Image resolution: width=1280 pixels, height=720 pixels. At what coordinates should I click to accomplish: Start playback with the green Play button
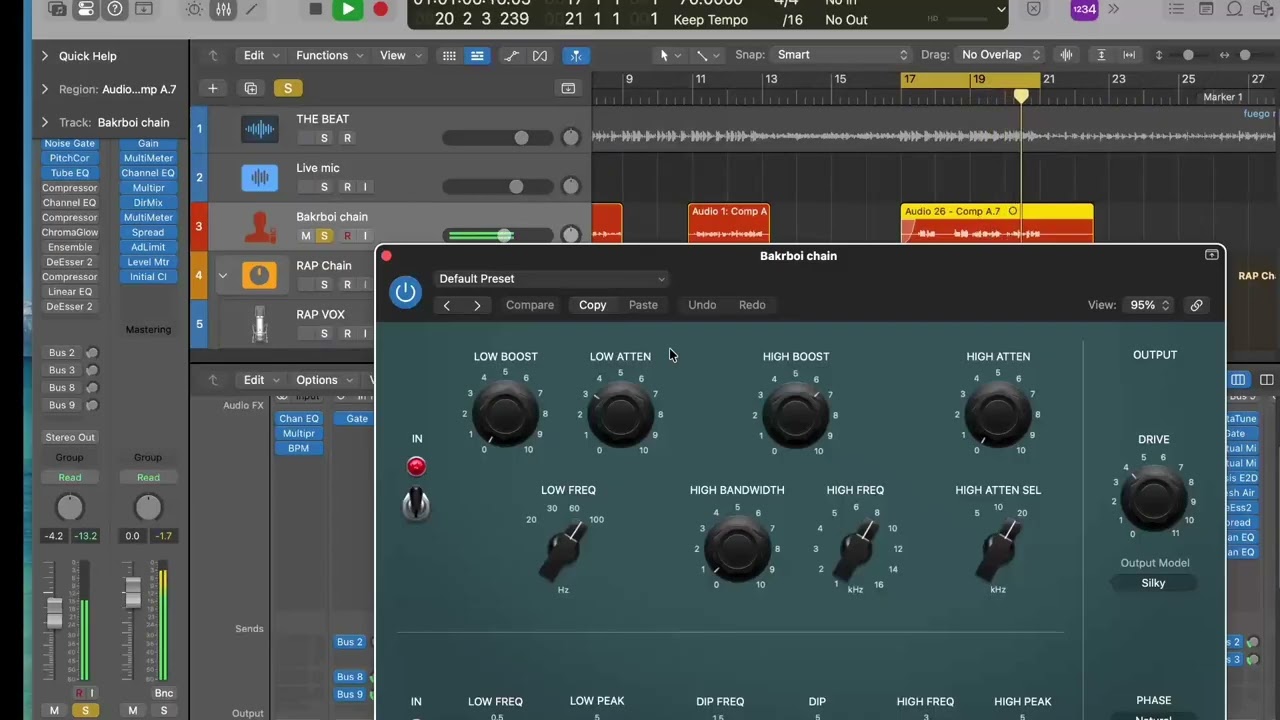coord(347,9)
